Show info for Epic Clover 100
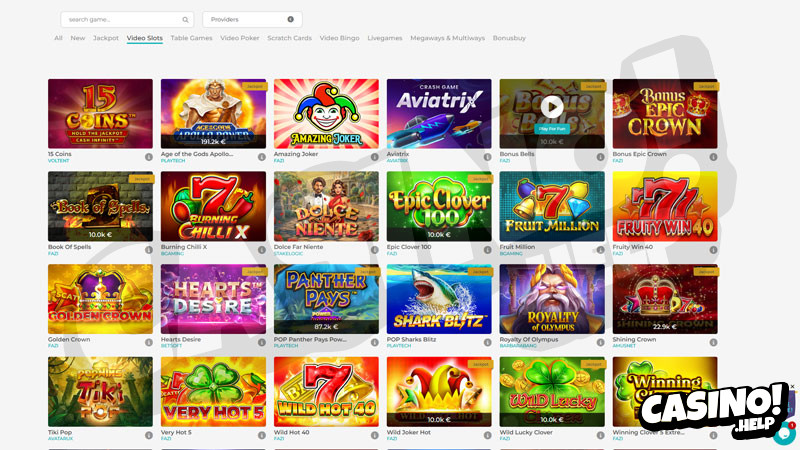Screen dimensions: 800x450 pos(488,250)
